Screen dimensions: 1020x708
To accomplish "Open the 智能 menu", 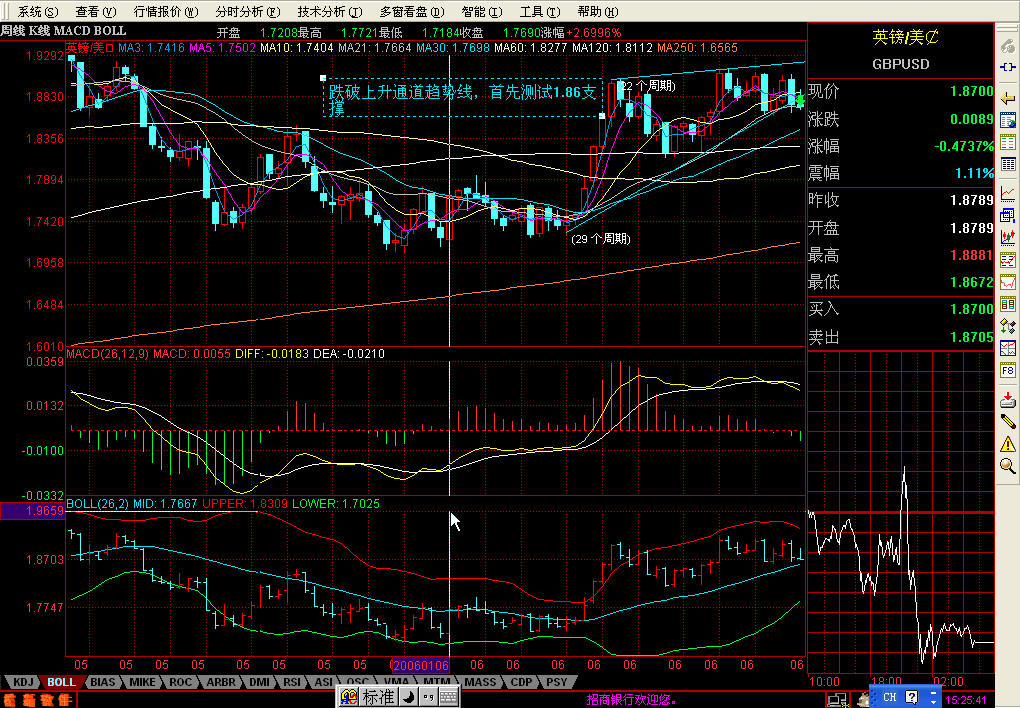I will coord(481,12).
